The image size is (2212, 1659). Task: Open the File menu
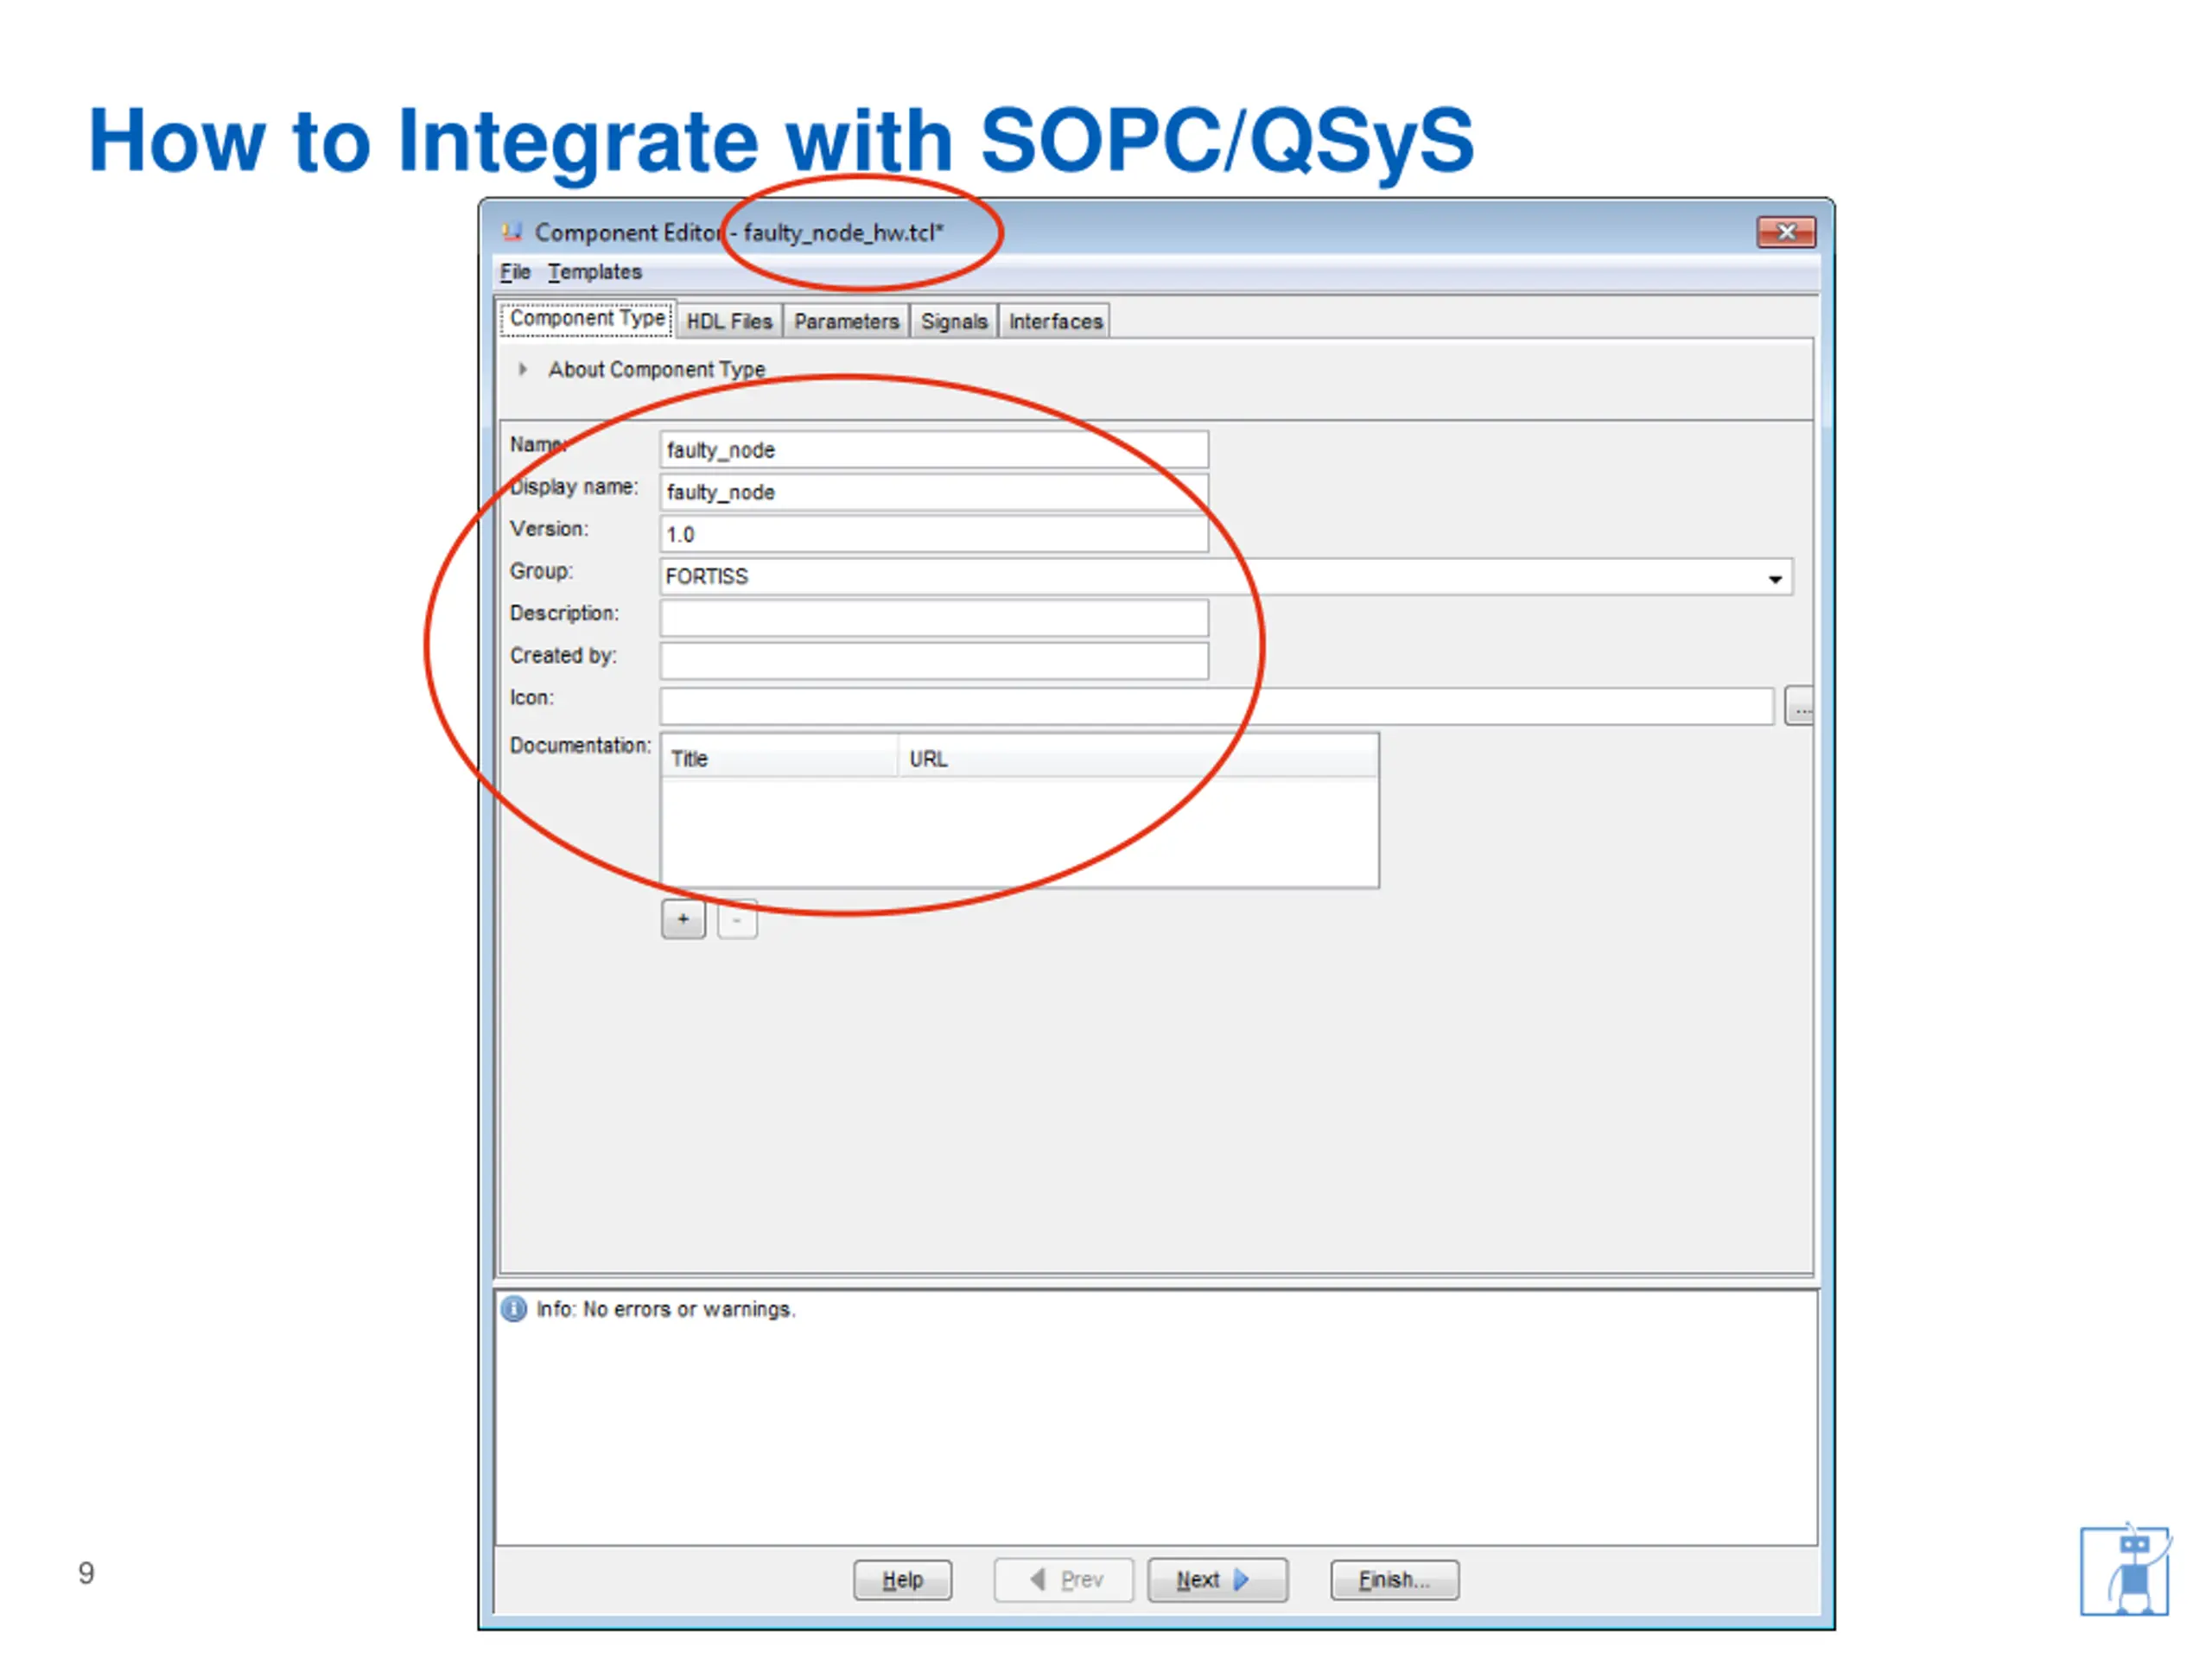coord(515,272)
